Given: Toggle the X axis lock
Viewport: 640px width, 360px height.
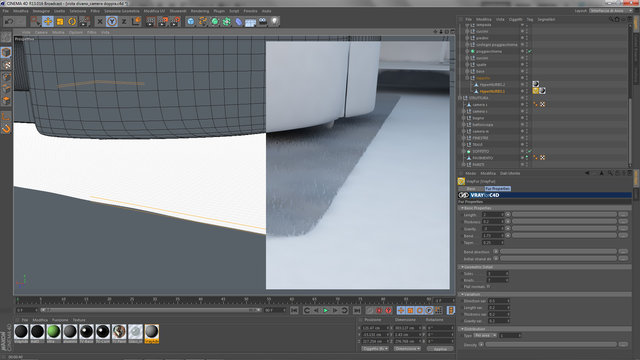Looking at the screenshot, I should coord(100,21).
